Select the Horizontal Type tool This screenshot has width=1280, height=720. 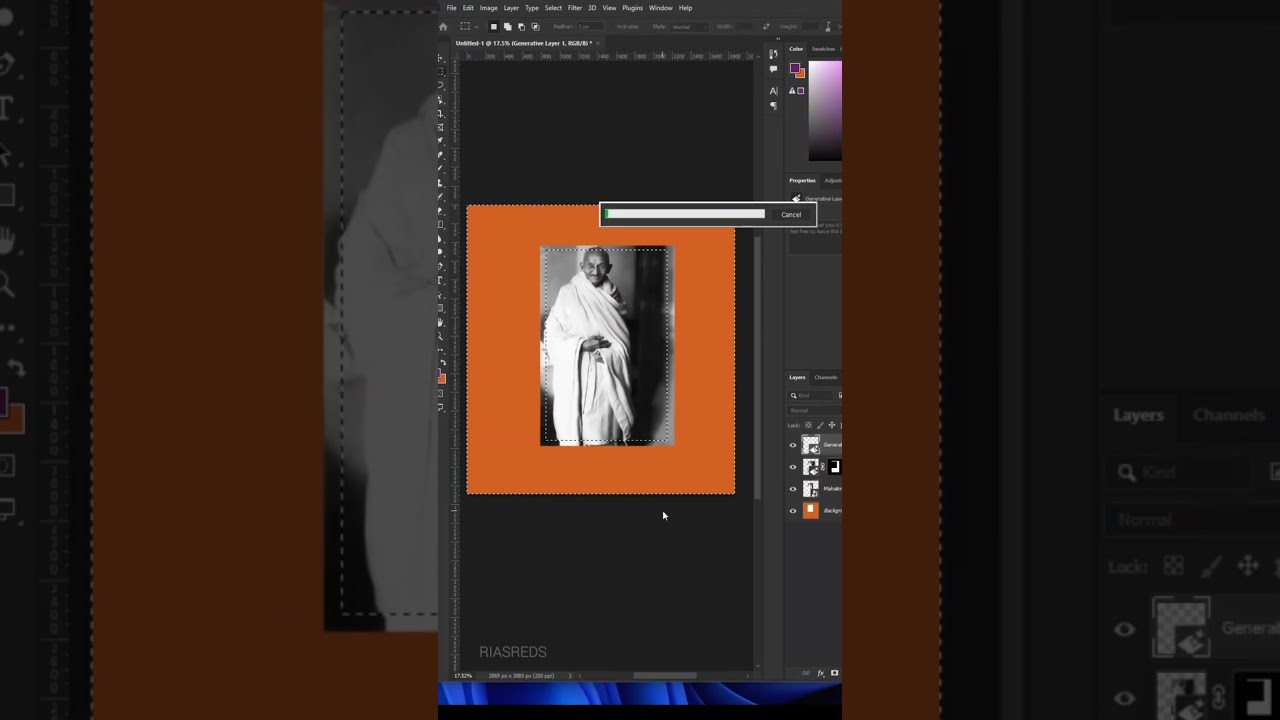coord(441,280)
